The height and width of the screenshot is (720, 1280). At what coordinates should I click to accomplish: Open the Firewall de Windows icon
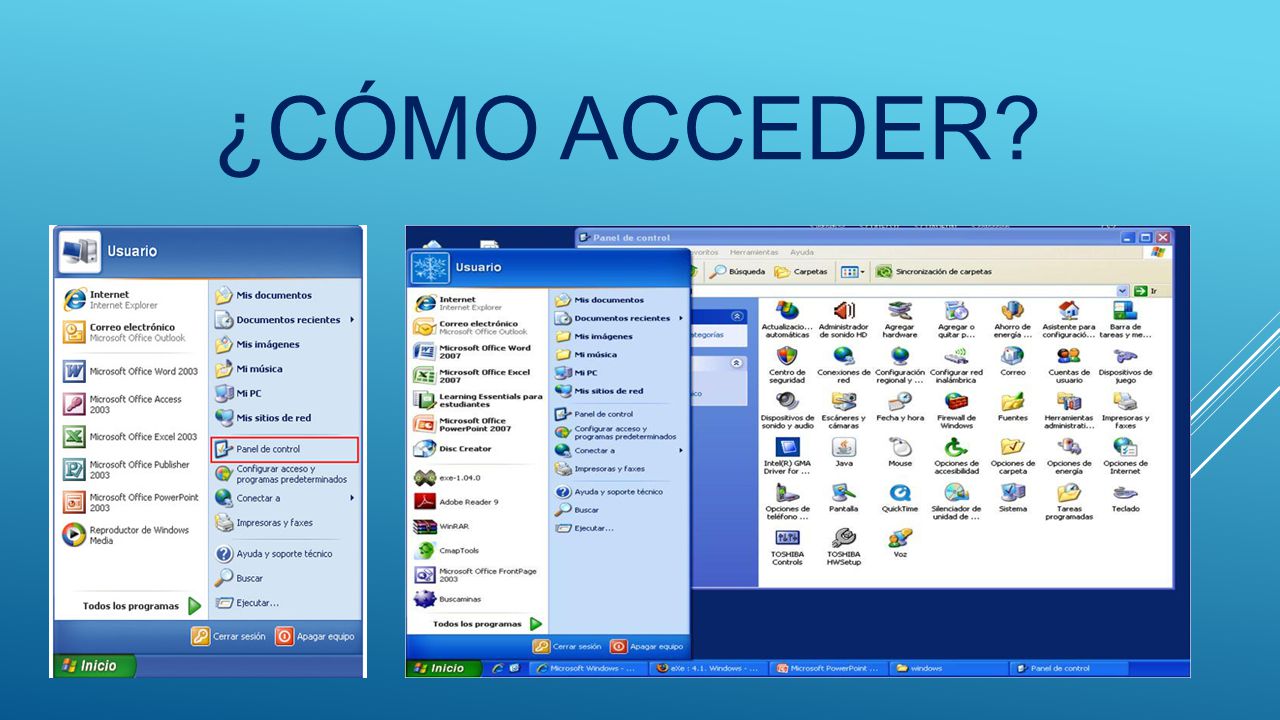(956, 410)
